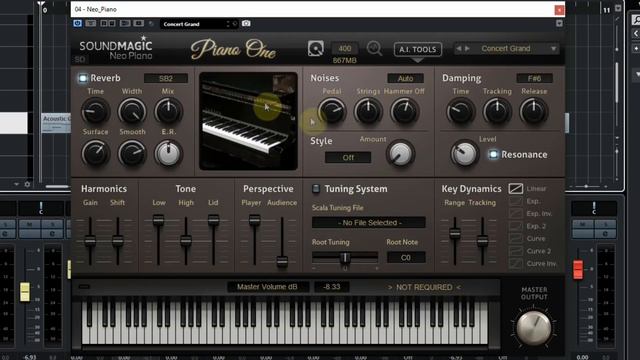Click the Harmonics Gain fader
This screenshot has width=640, height=360.
90,240
